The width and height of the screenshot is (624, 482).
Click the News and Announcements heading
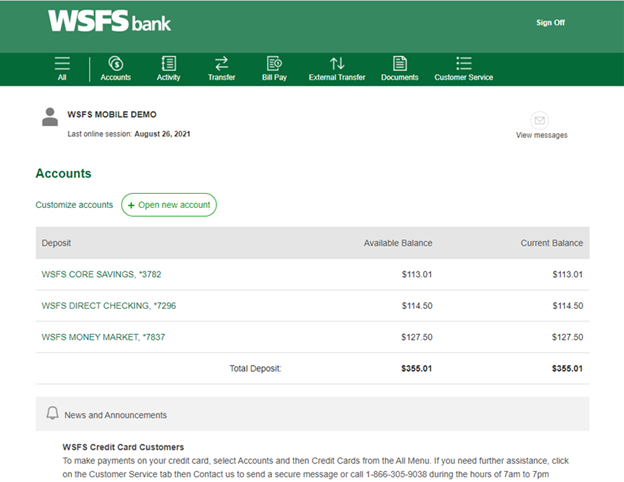(115, 415)
